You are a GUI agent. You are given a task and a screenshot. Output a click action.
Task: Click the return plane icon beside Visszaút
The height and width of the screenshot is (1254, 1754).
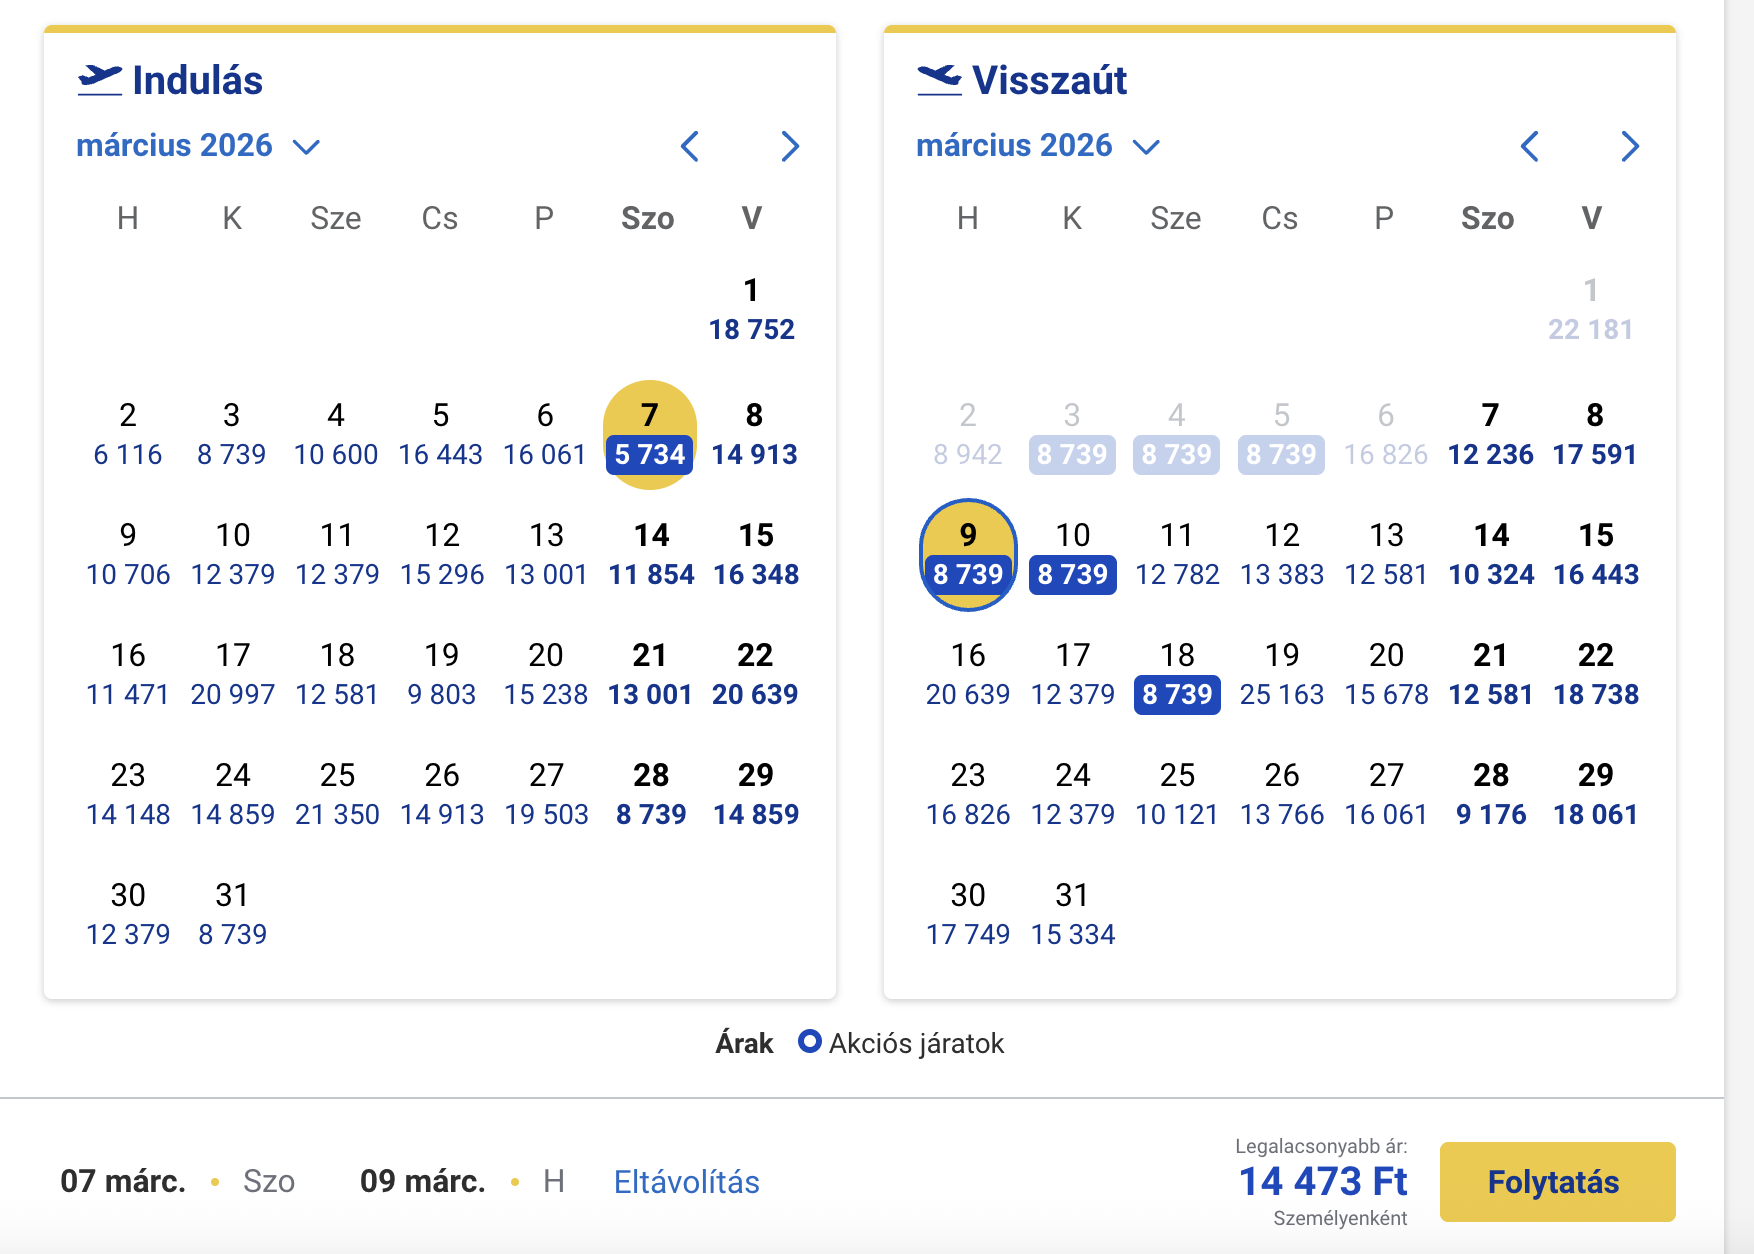(x=939, y=80)
